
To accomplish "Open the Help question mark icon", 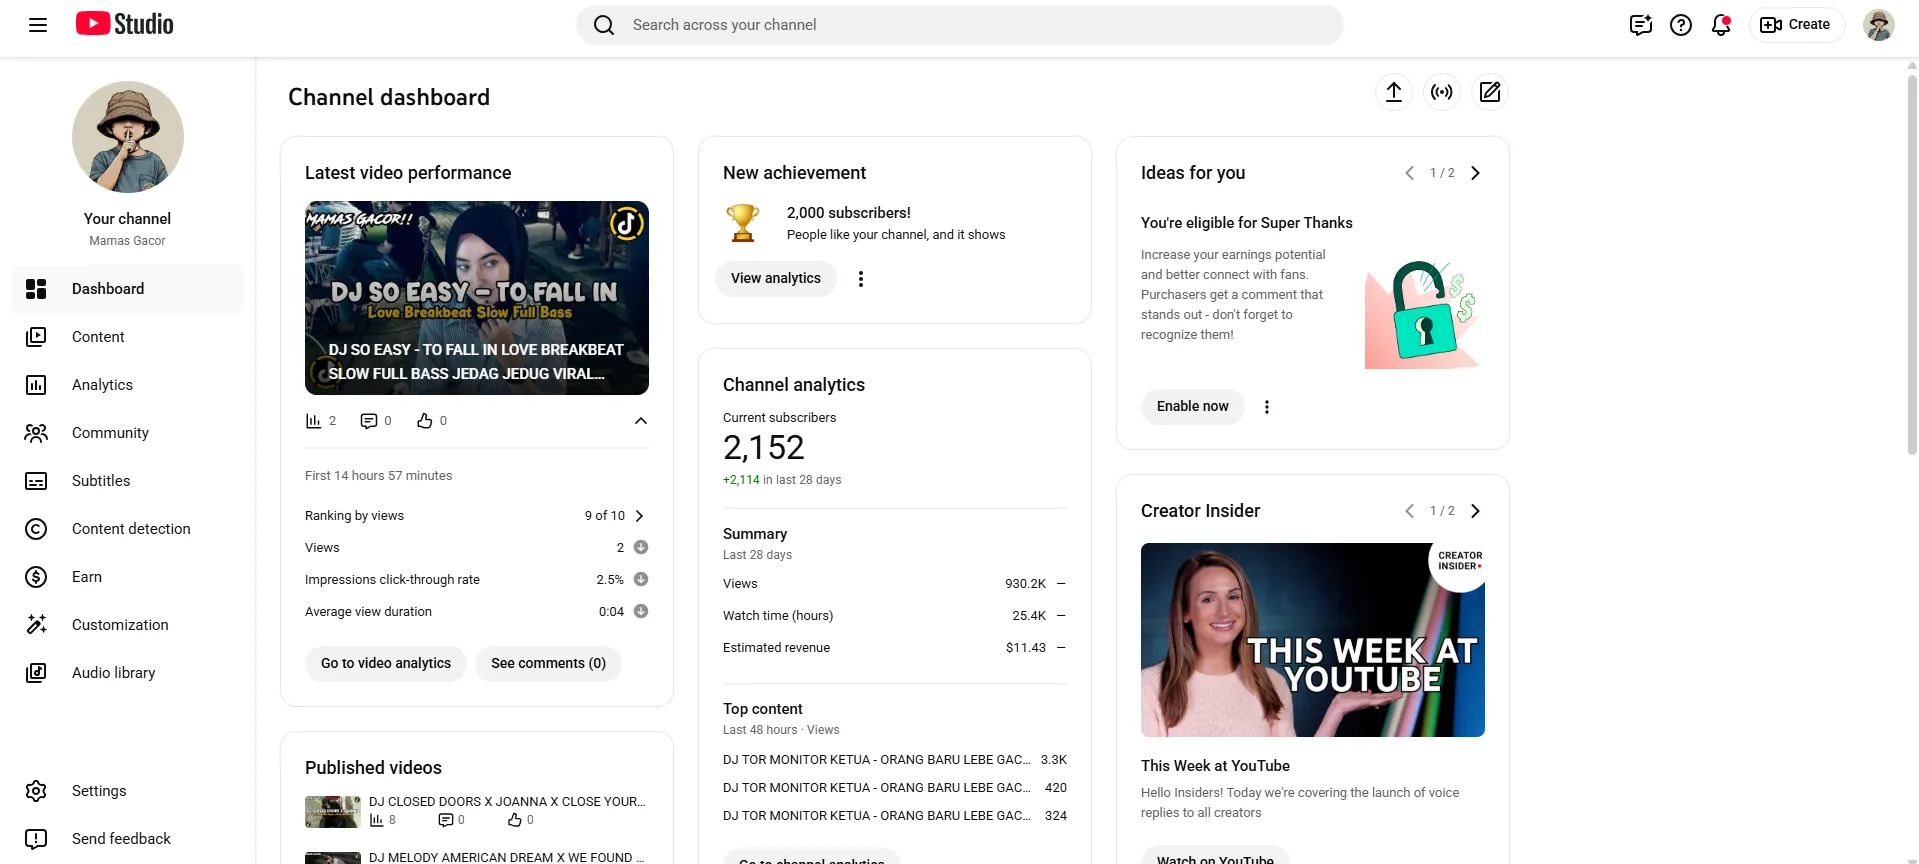I will pyautogui.click(x=1681, y=25).
